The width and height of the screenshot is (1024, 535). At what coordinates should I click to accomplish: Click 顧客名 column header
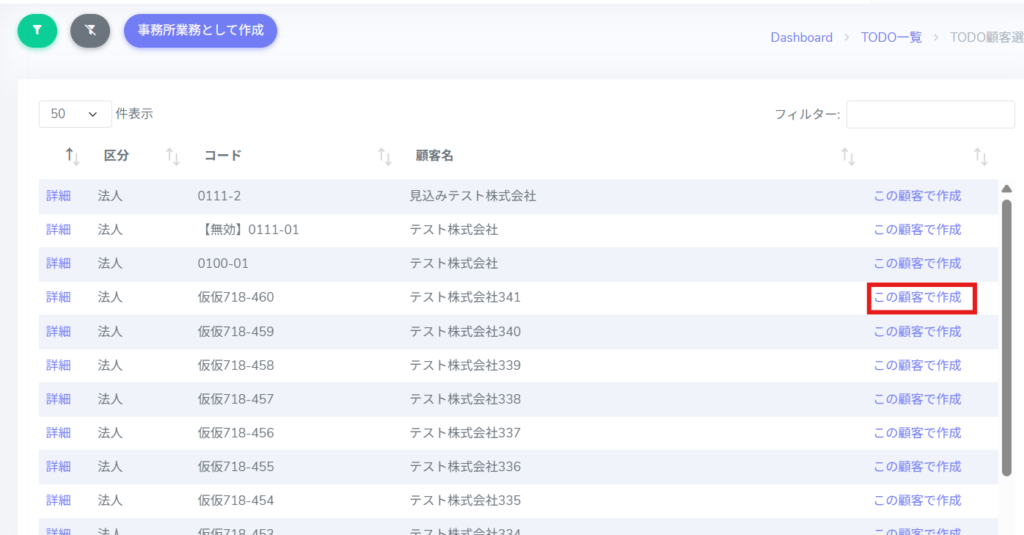[x=435, y=156]
